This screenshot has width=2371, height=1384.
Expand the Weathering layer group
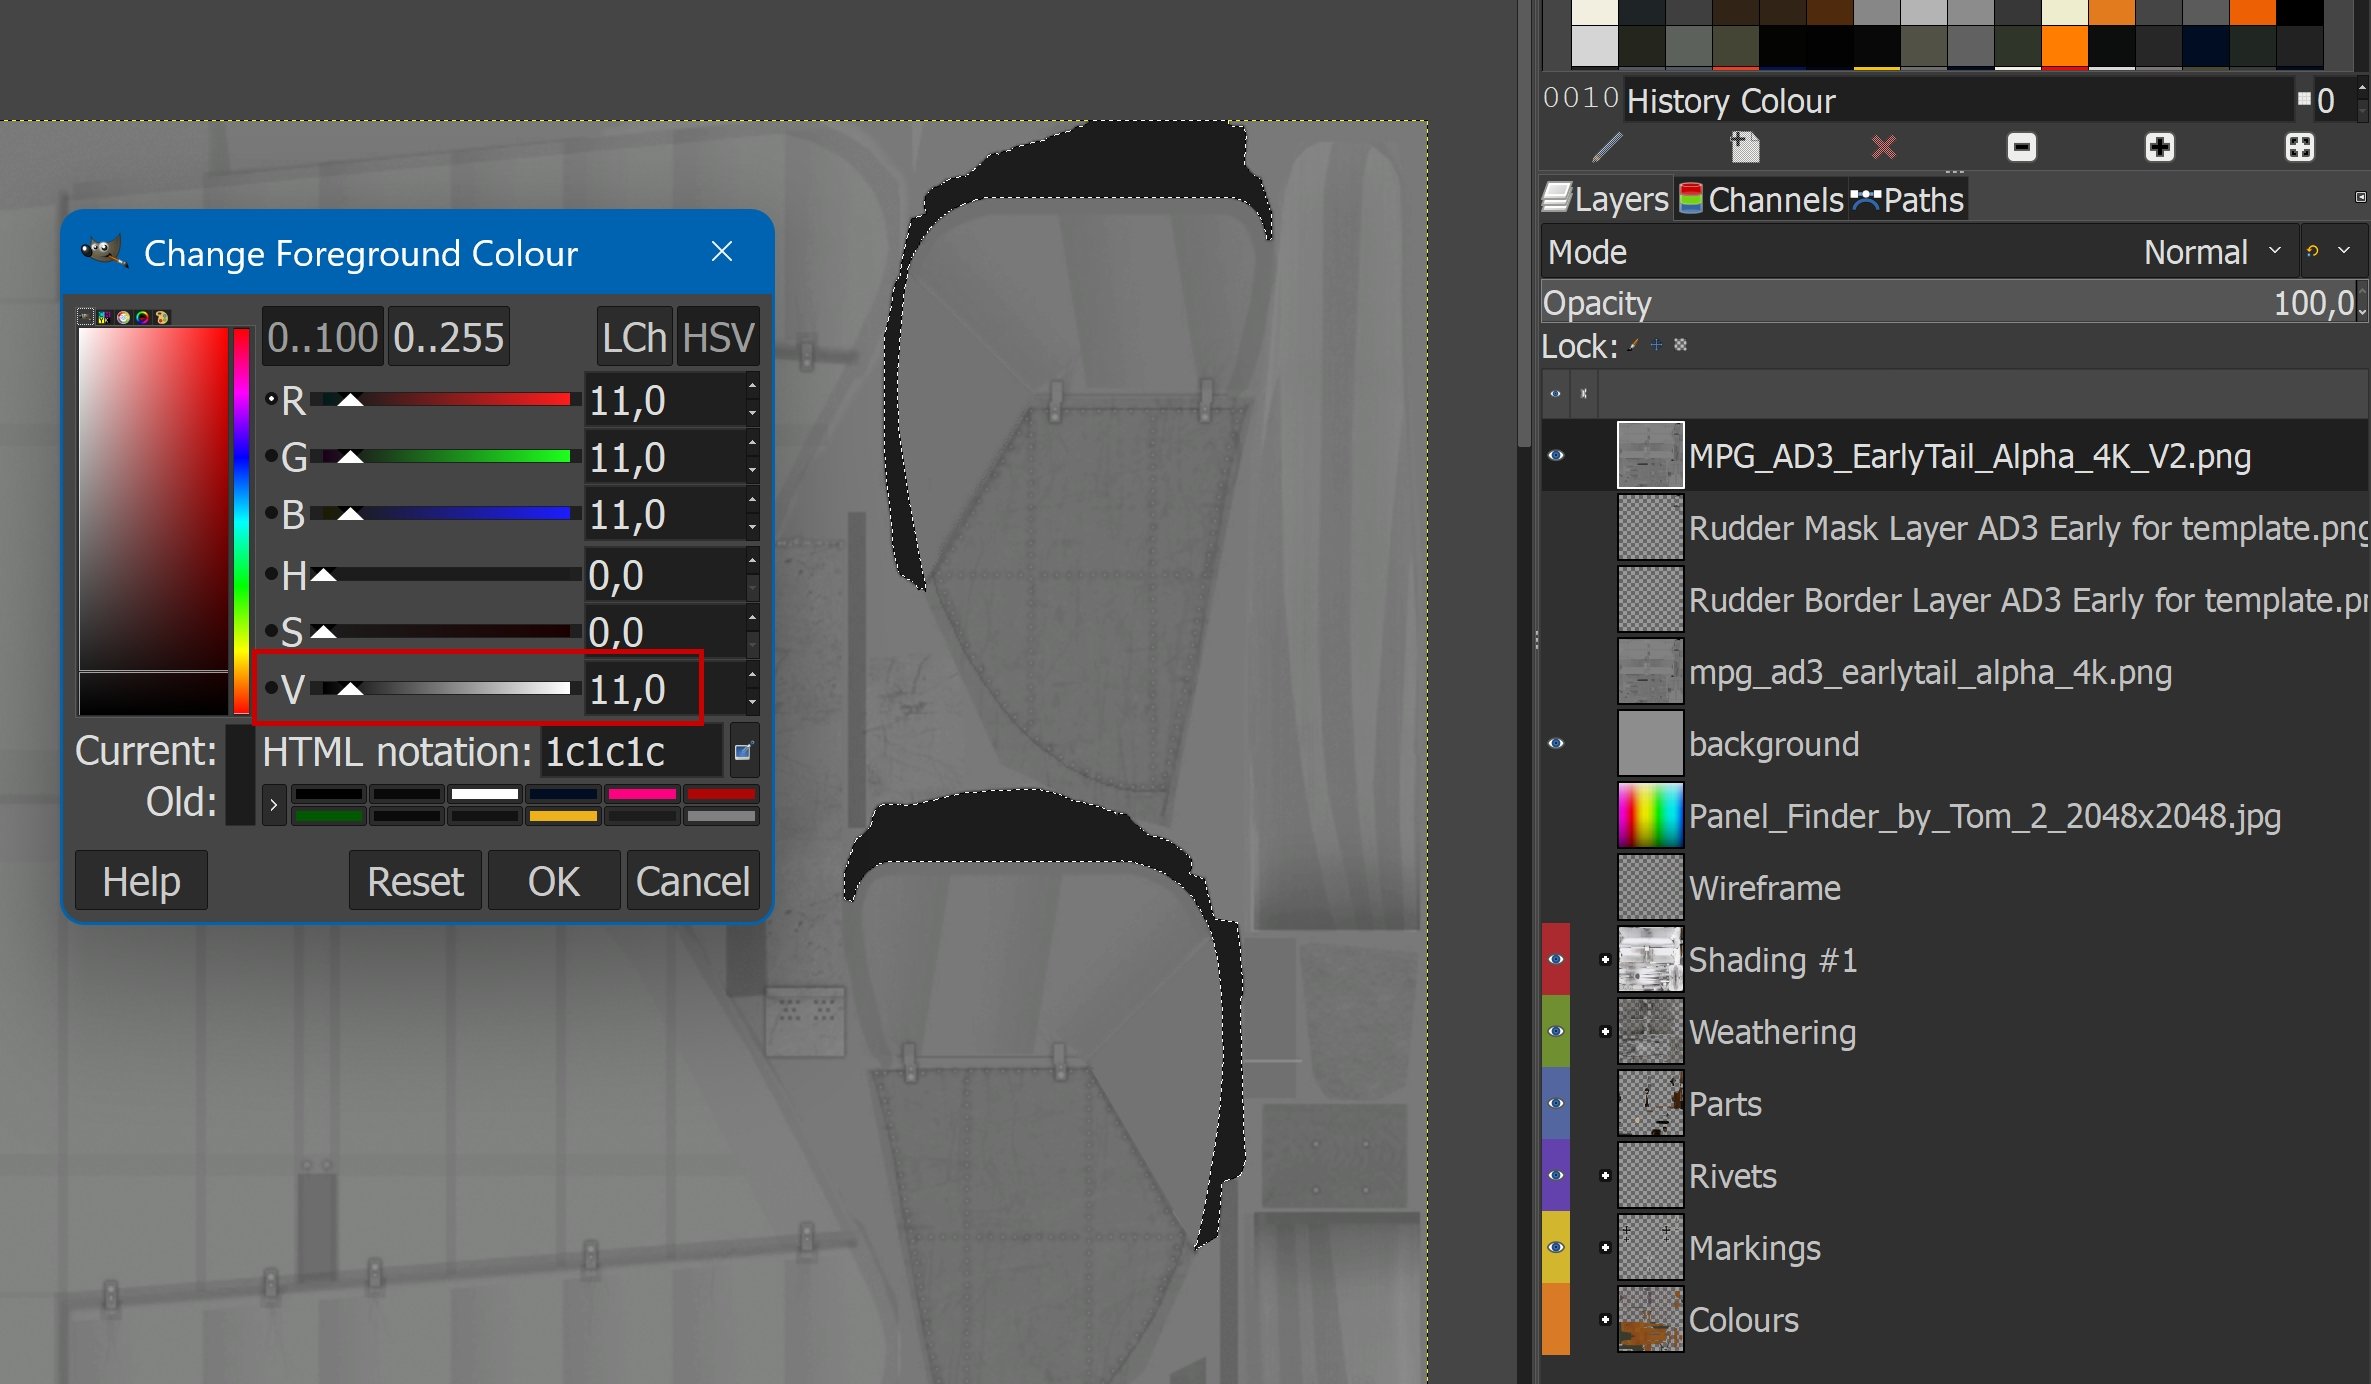pos(1605,1031)
